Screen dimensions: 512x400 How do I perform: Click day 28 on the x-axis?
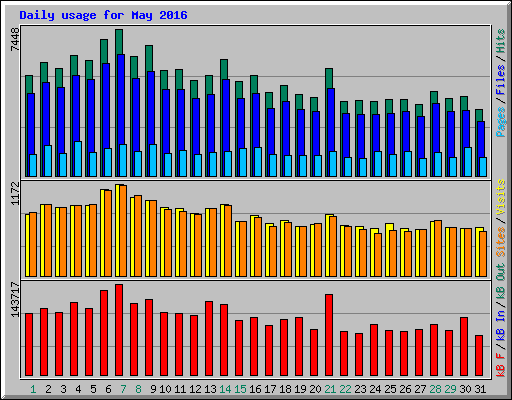coord(435,389)
